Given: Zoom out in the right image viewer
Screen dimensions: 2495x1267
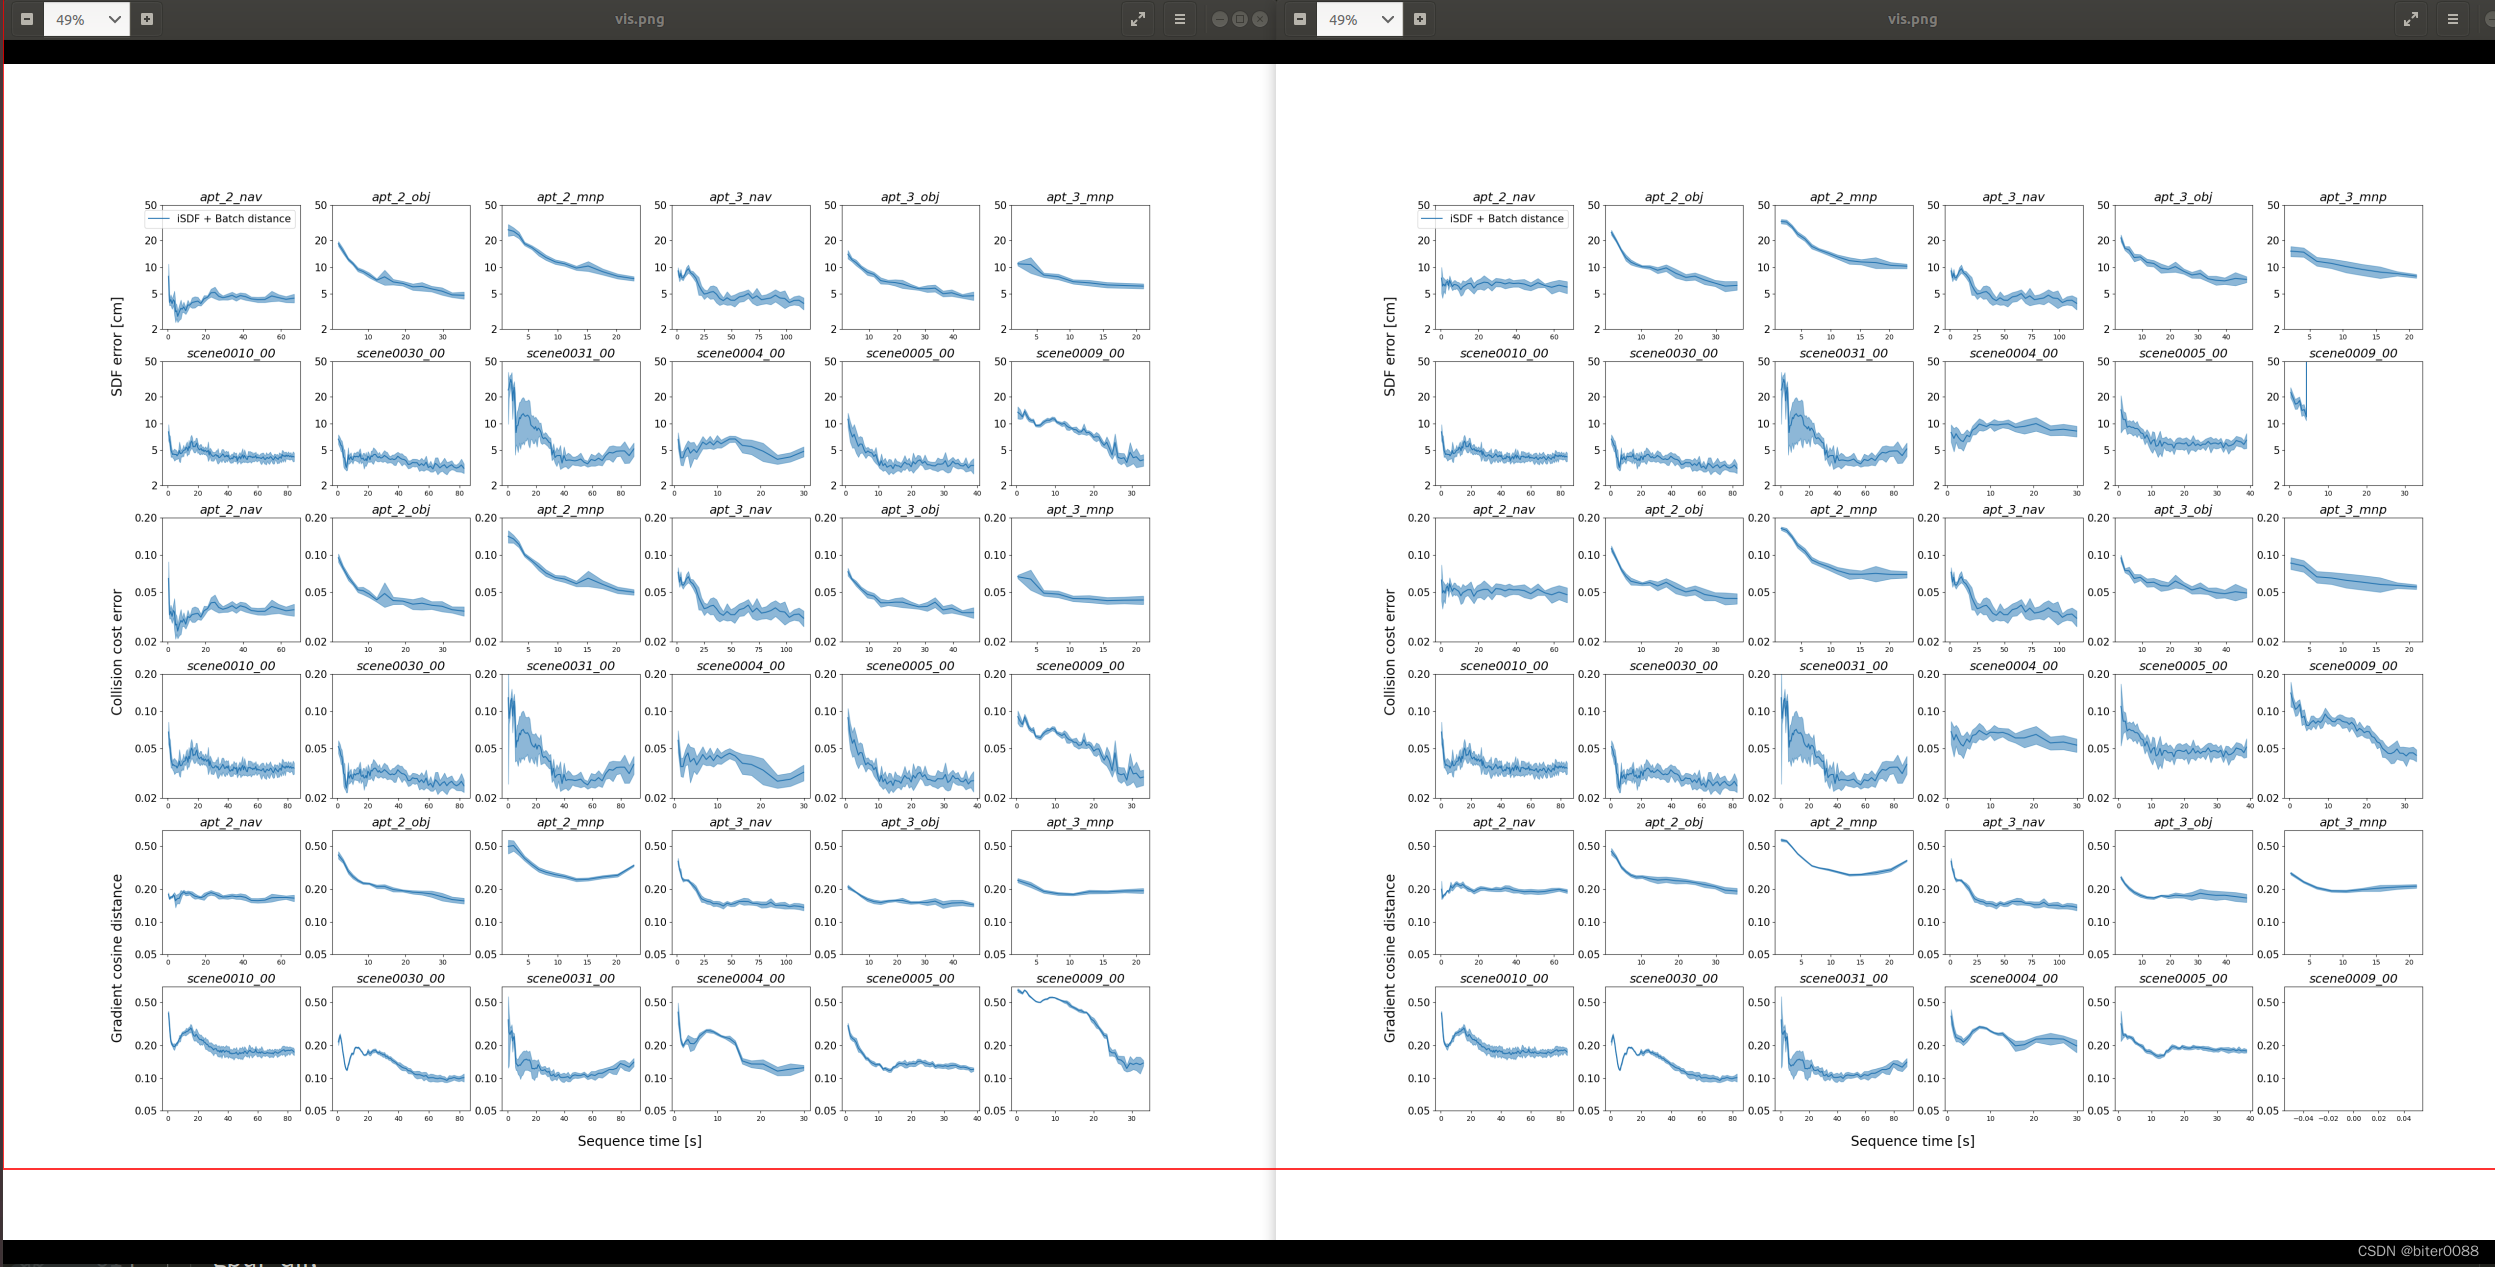Looking at the screenshot, I should [x=1300, y=19].
